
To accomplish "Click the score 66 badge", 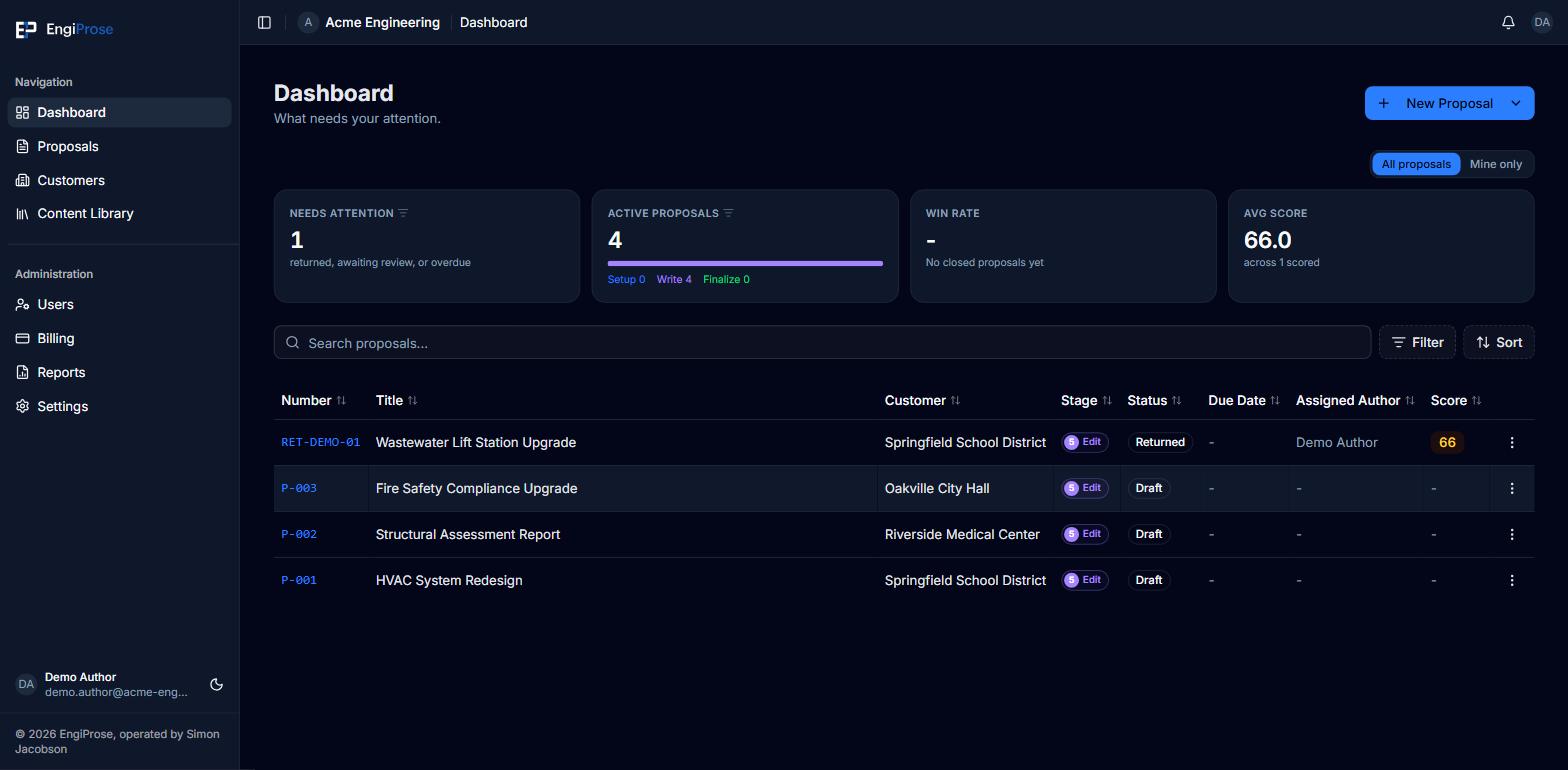I will (x=1447, y=442).
